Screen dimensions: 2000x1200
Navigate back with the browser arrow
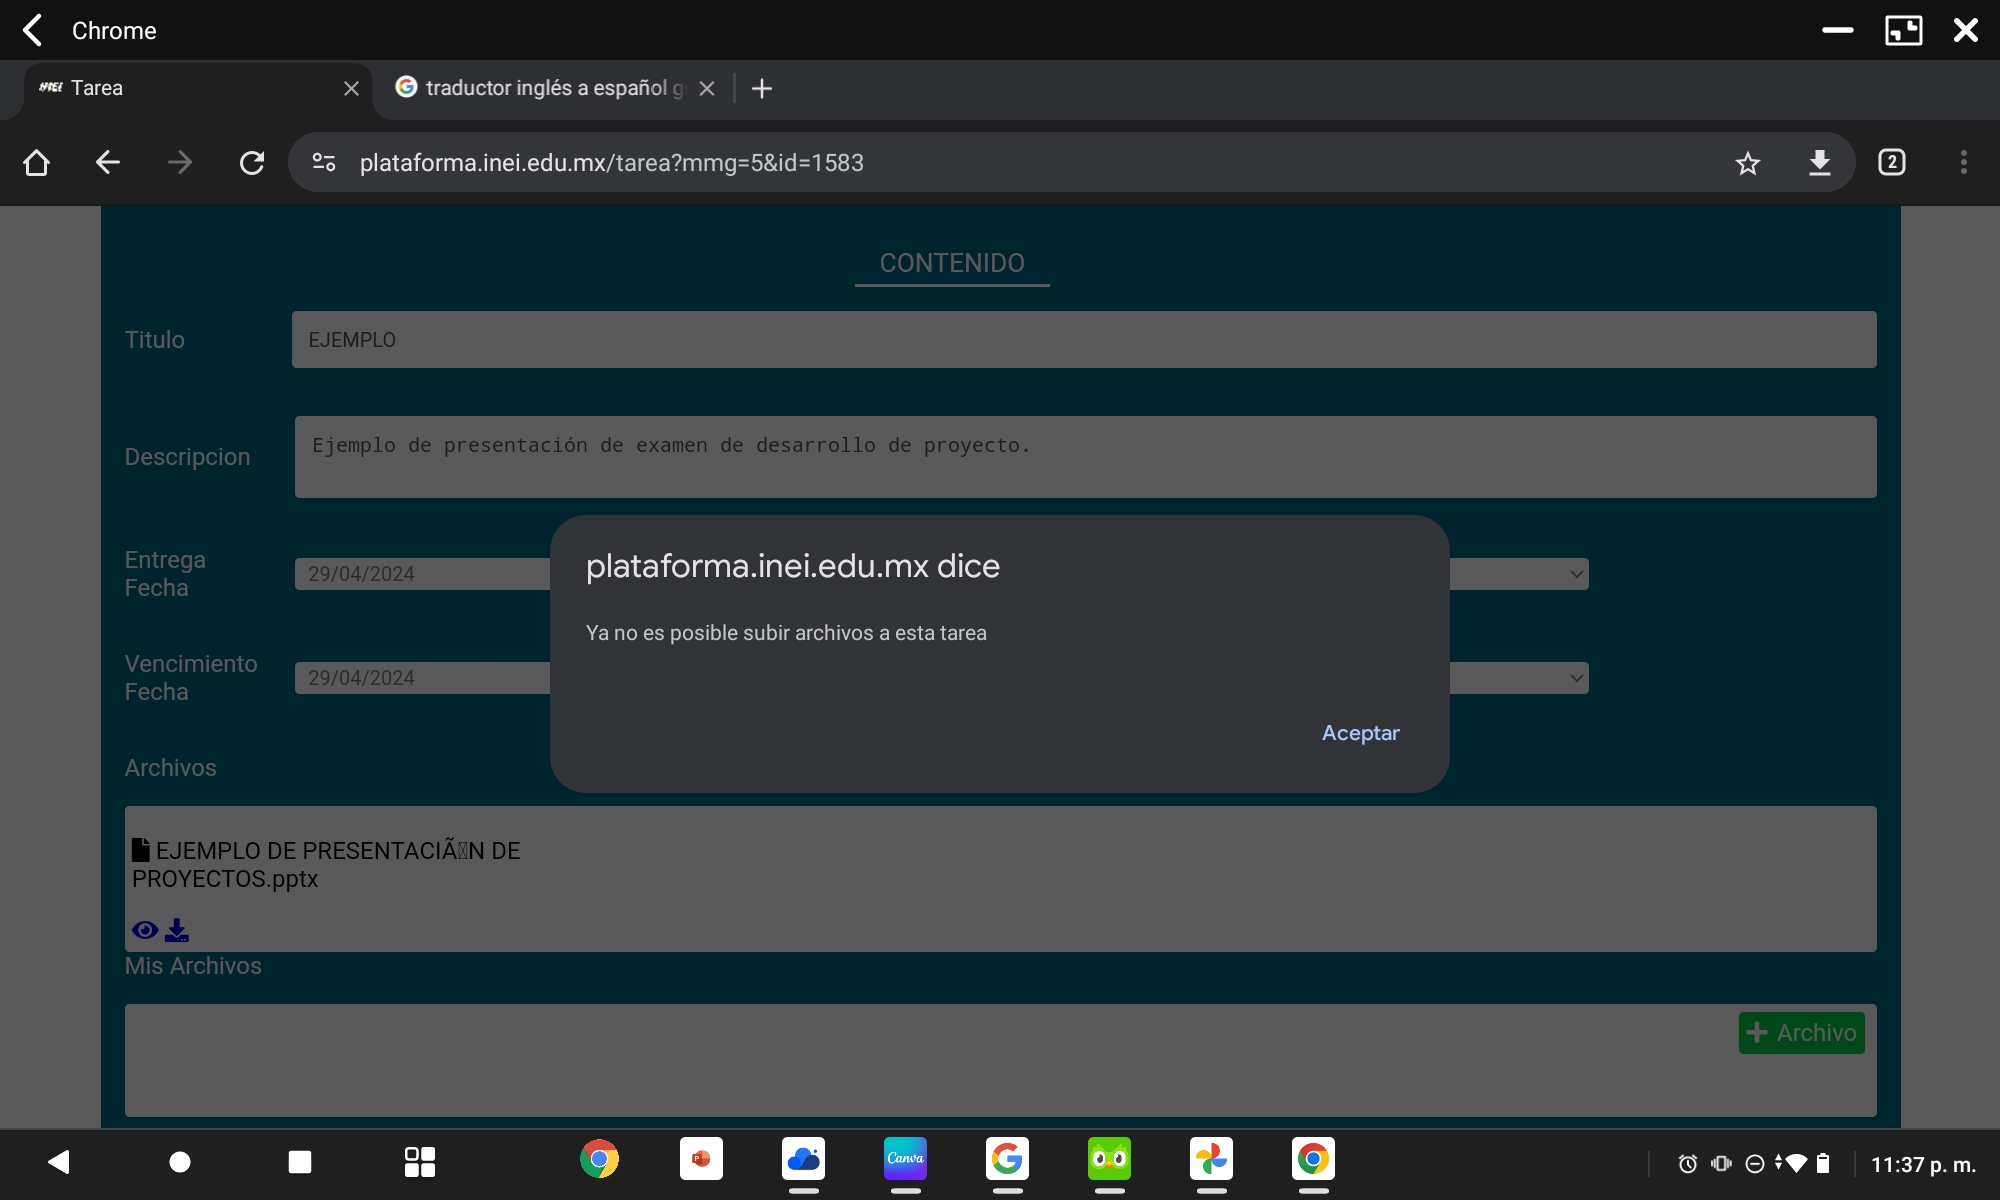[x=108, y=163]
